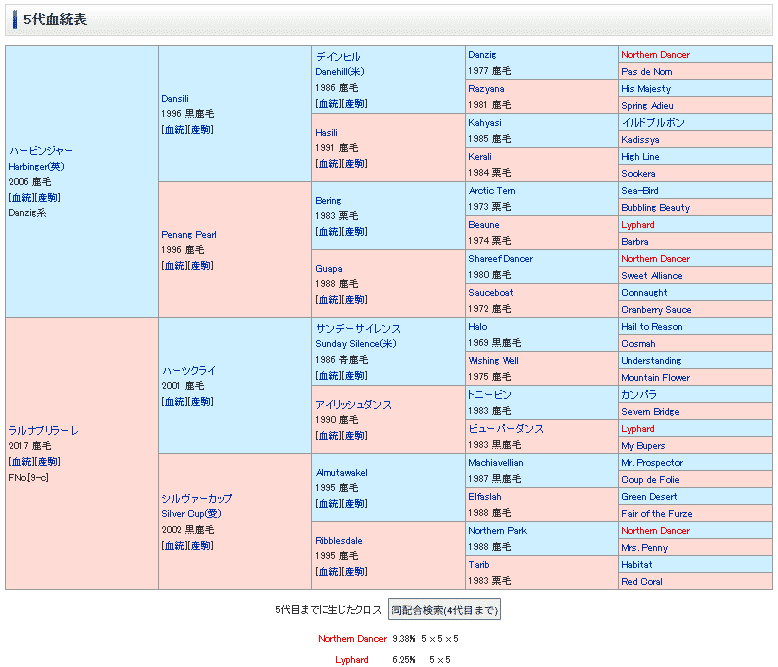
Task: Open the Cranberry Sauce link
Action: [x=656, y=310]
